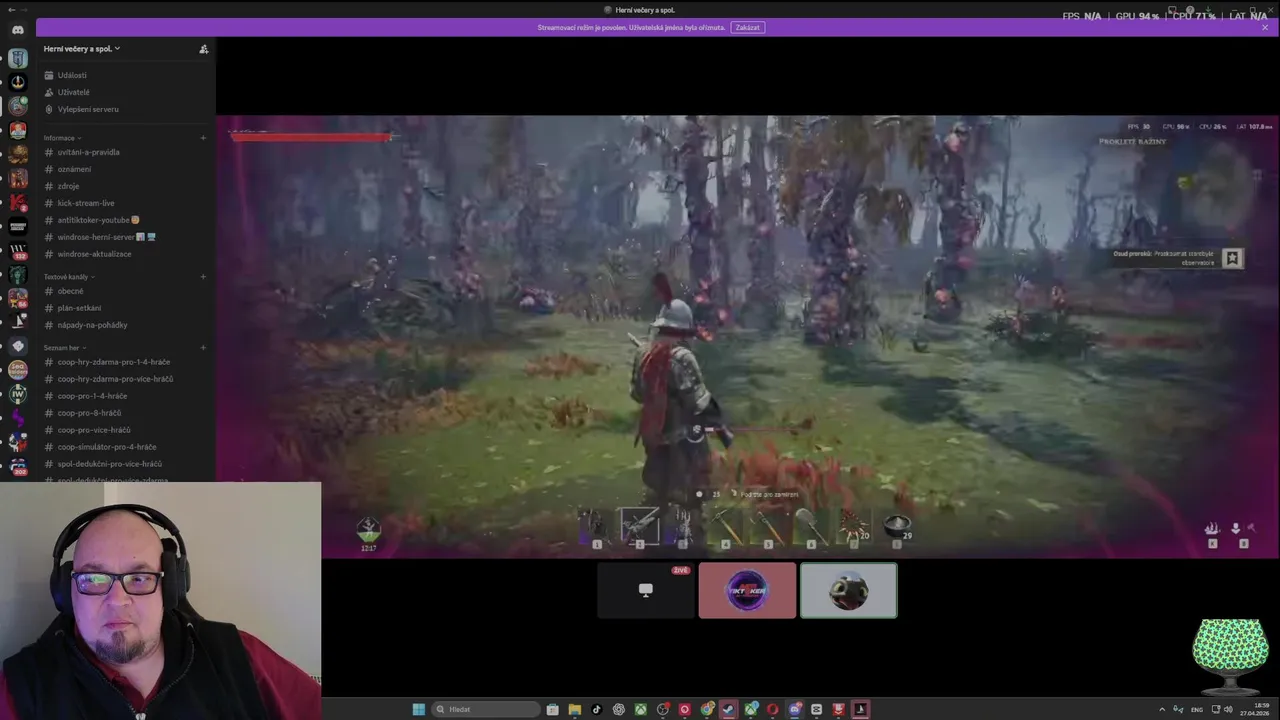Viewport: 1280px width, 720px height.
Task: Select the IW server icon
Action: click(x=18, y=394)
